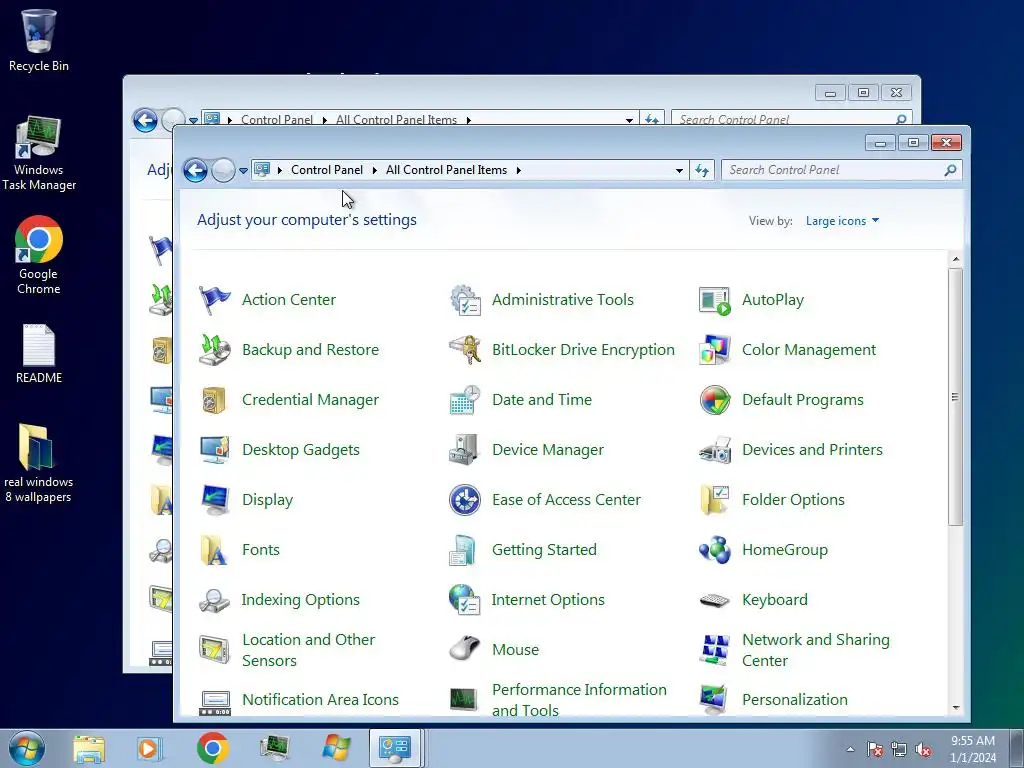Show hidden icons in the system tray
The width and height of the screenshot is (1024, 768).
(x=850, y=749)
